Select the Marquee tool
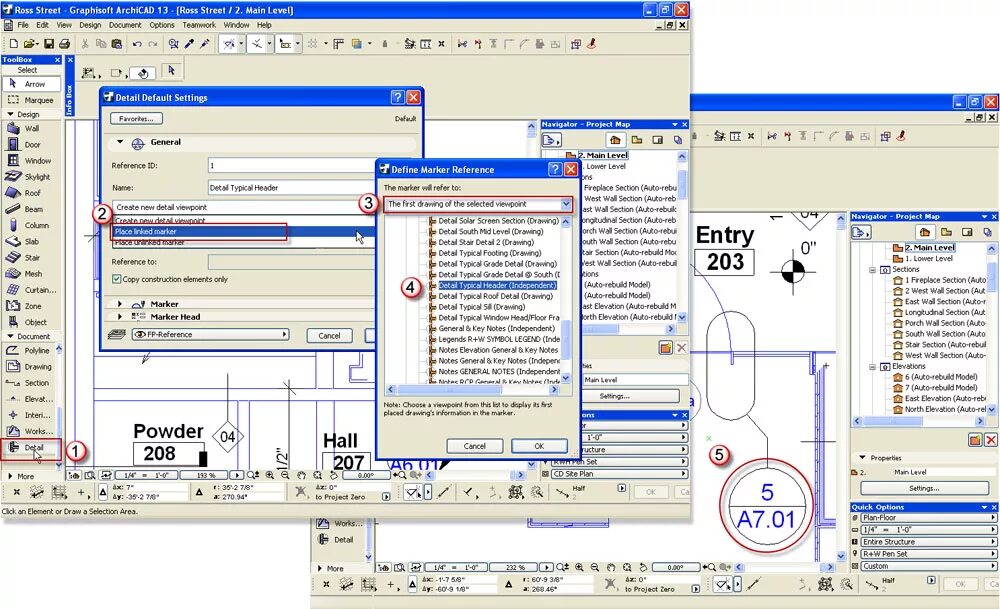 [x=31, y=100]
